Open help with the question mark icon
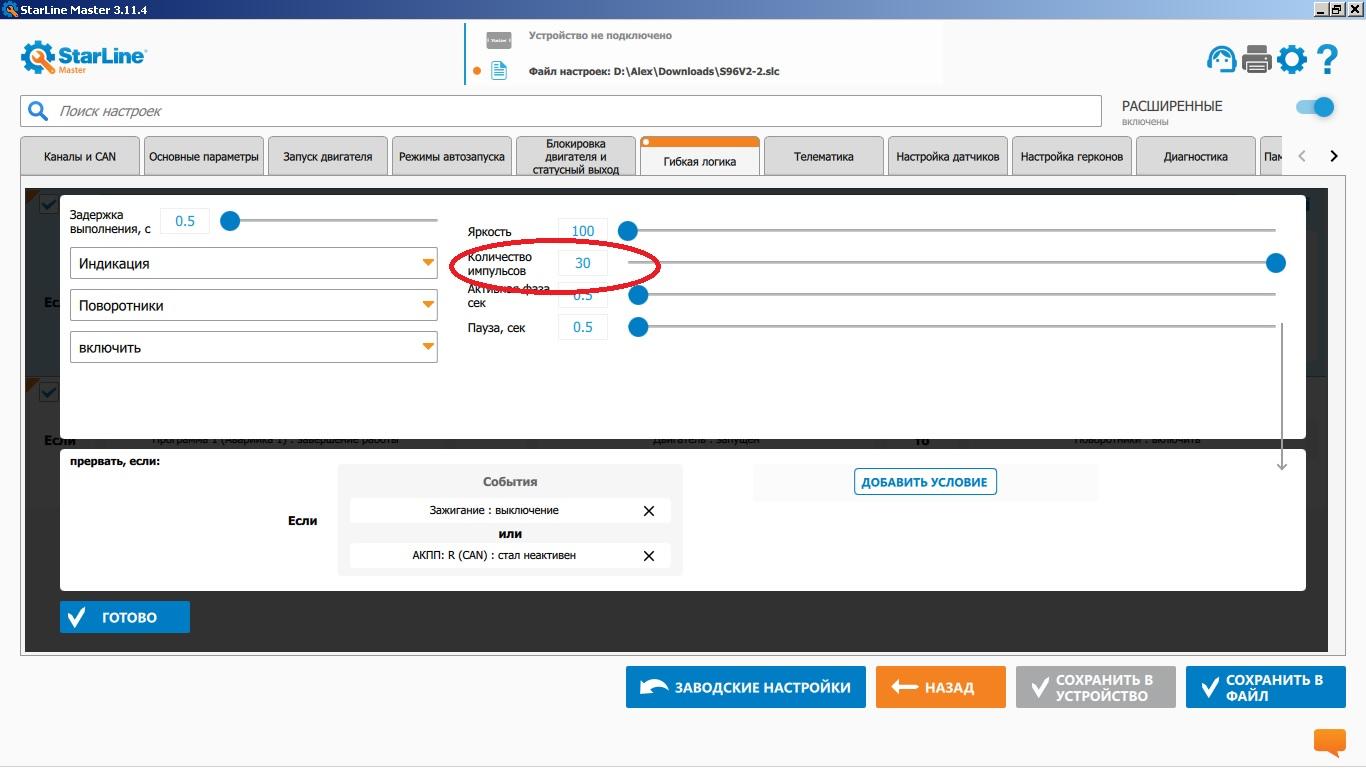The width and height of the screenshot is (1366, 773). point(1327,60)
